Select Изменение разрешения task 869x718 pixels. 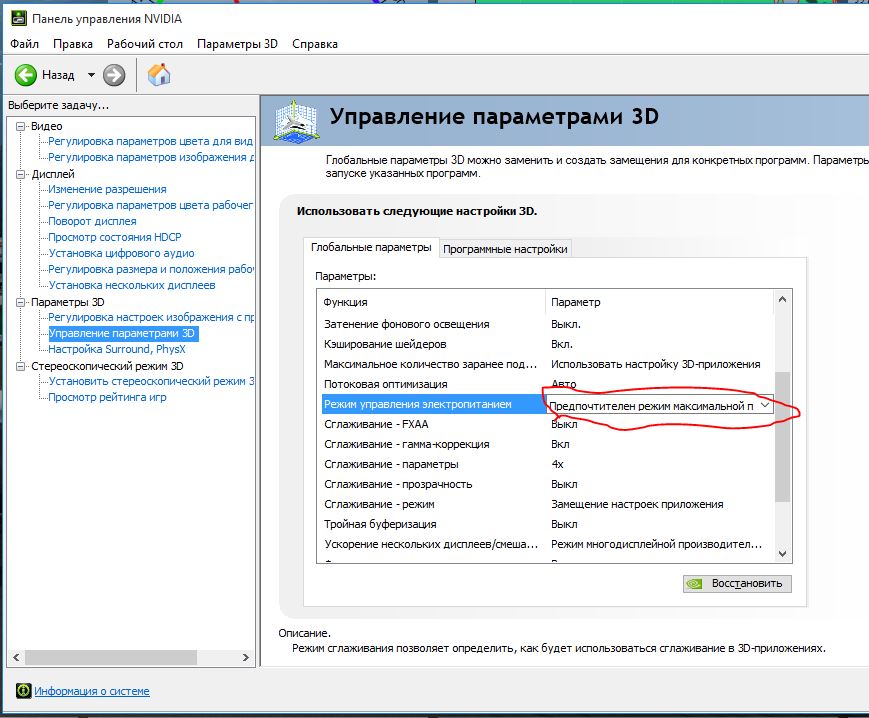click(107, 189)
